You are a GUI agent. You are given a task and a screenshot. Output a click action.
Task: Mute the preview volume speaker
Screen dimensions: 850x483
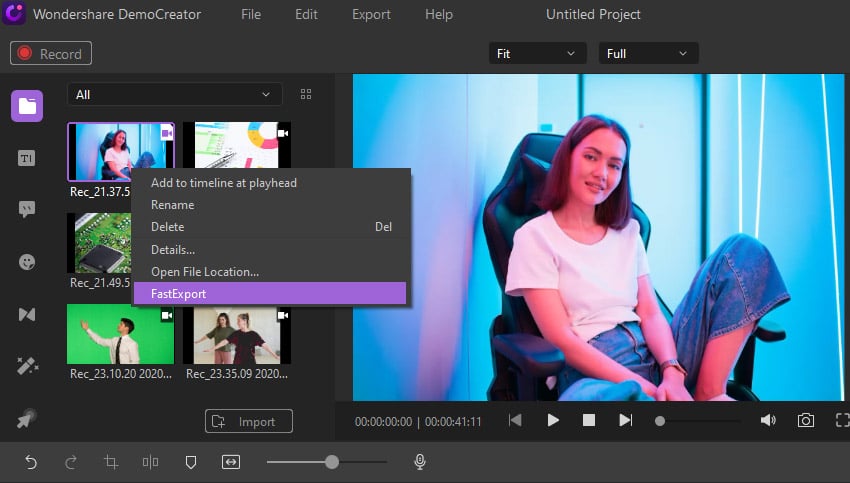768,420
